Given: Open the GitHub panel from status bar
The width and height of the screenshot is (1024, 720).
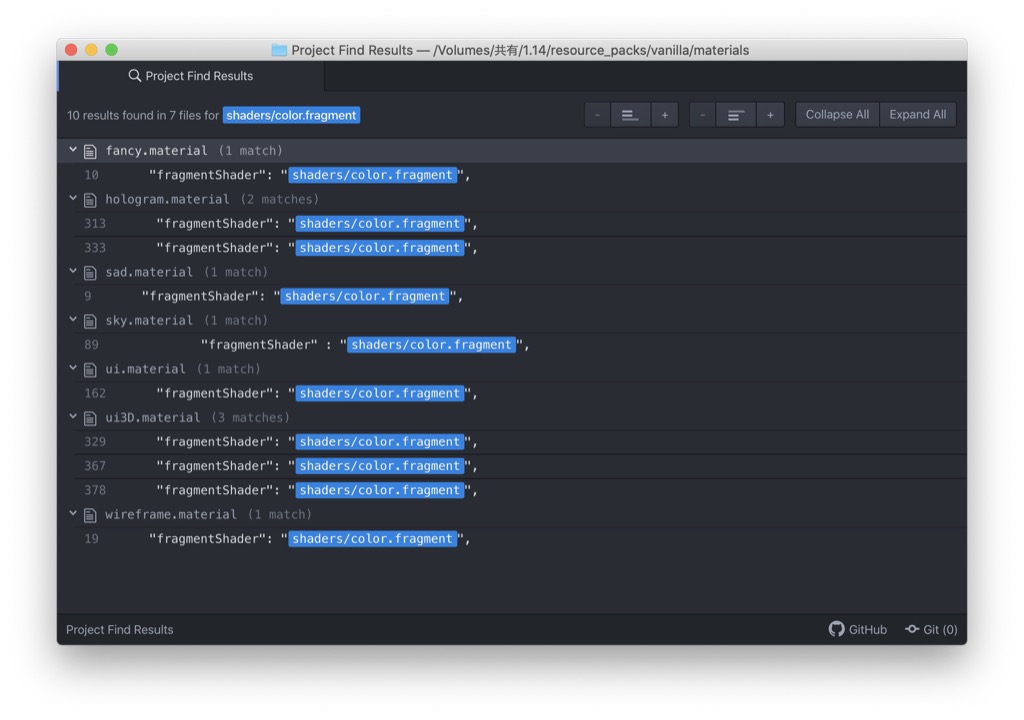Looking at the screenshot, I should coord(857,629).
